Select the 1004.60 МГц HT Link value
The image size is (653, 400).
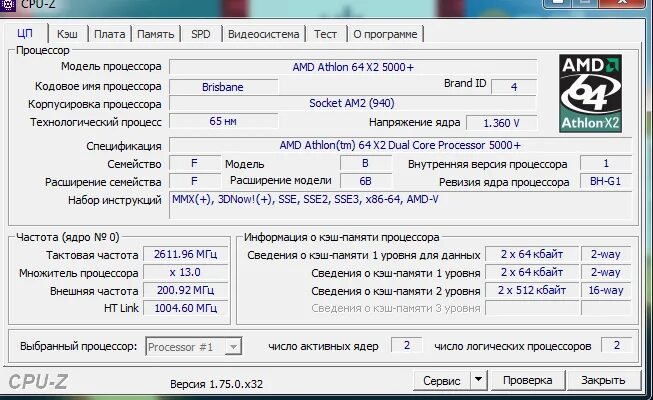click(x=185, y=308)
